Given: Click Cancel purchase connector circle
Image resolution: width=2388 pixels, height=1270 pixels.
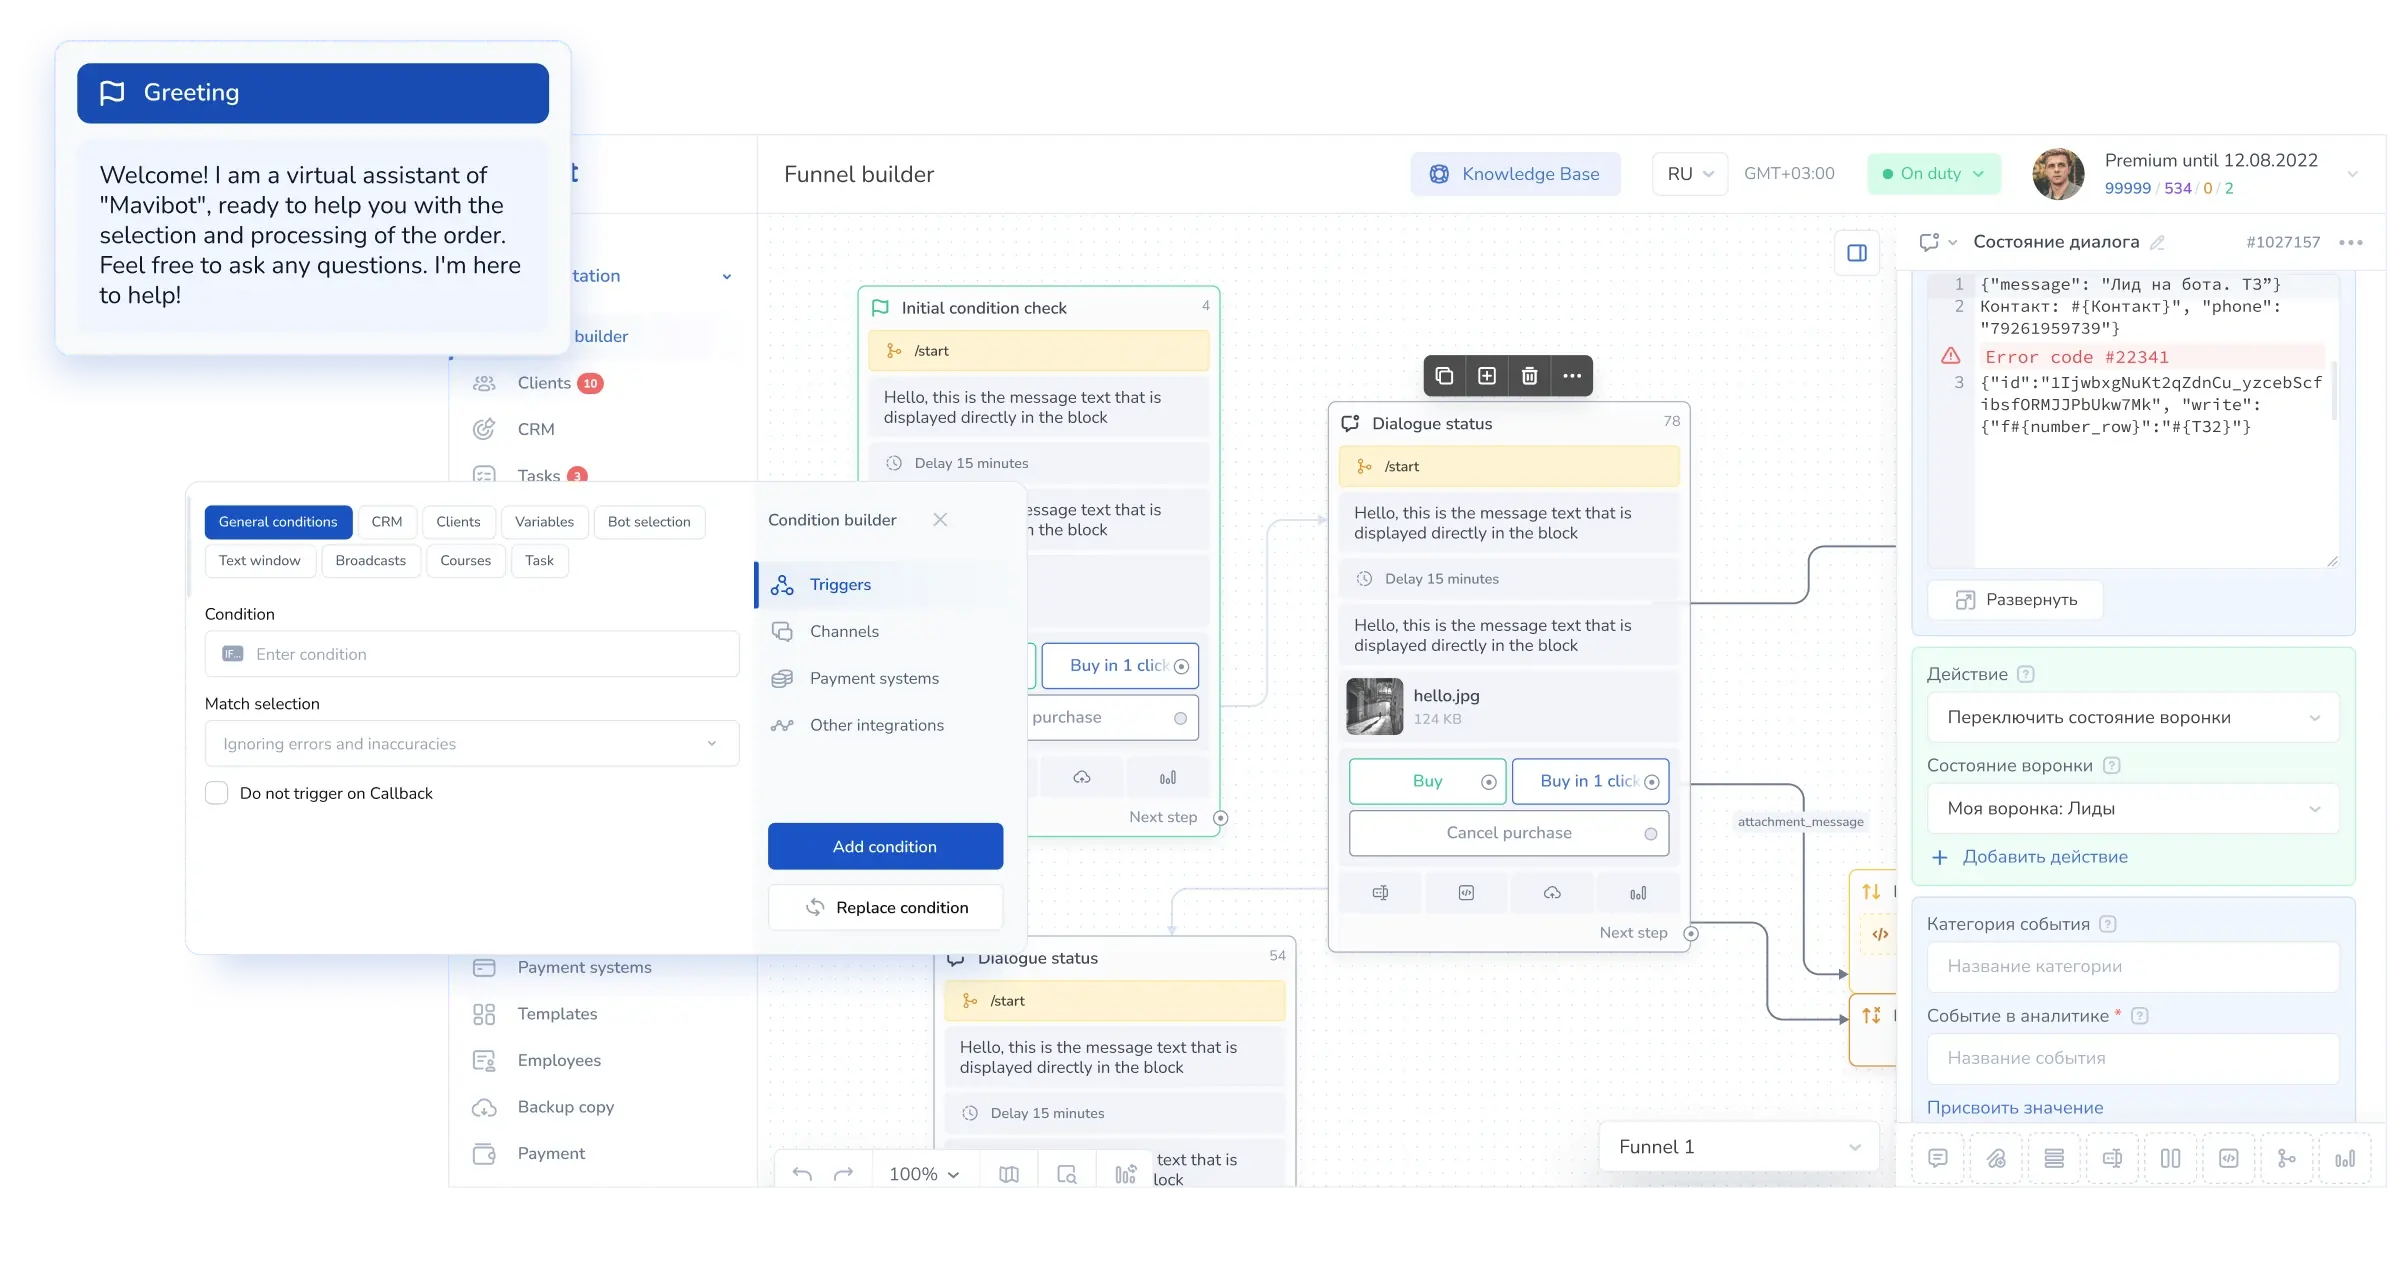Looking at the screenshot, I should pyautogui.click(x=1650, y=834).
